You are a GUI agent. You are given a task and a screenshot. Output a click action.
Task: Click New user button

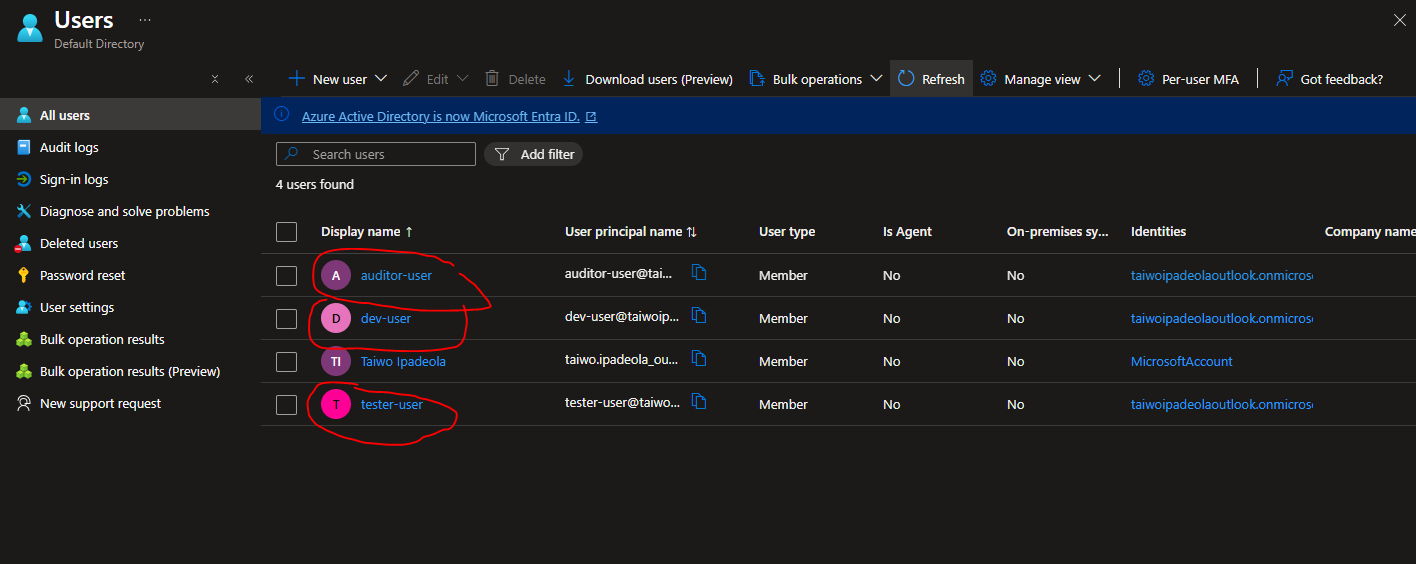pos(328,79)
